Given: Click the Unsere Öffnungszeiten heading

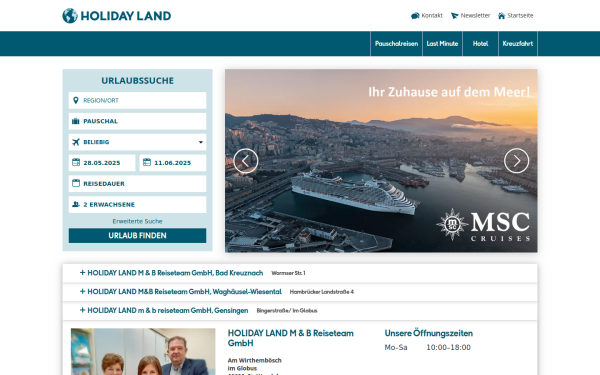Looking at the screenshot, I should point(429,333).
